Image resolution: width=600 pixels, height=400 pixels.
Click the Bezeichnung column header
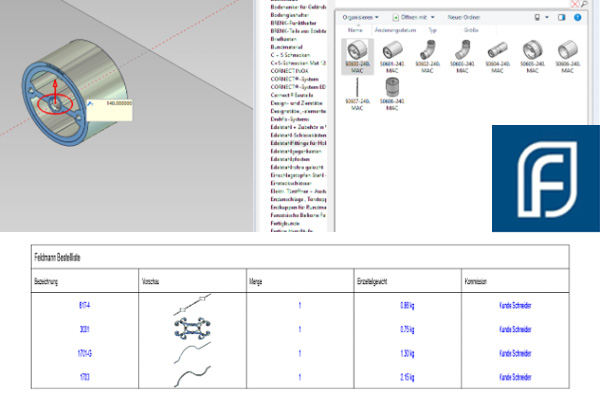tap(46, 282)
